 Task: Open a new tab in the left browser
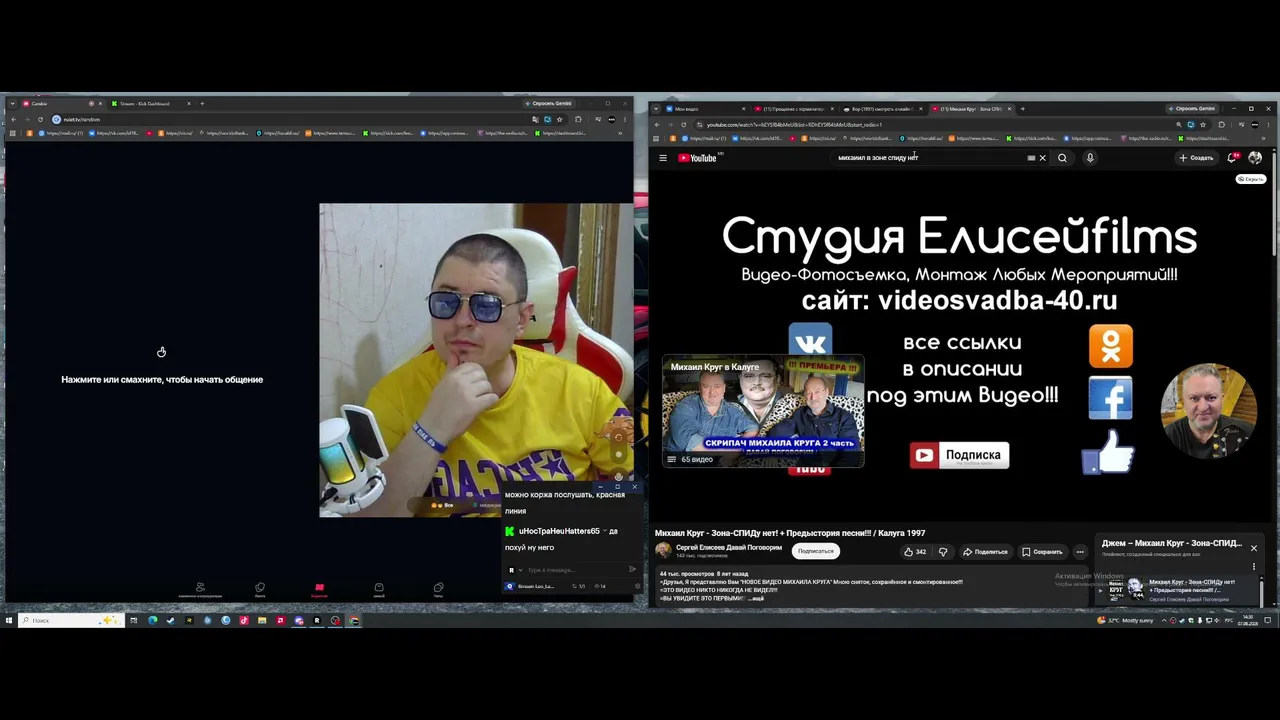coord(202,103)
